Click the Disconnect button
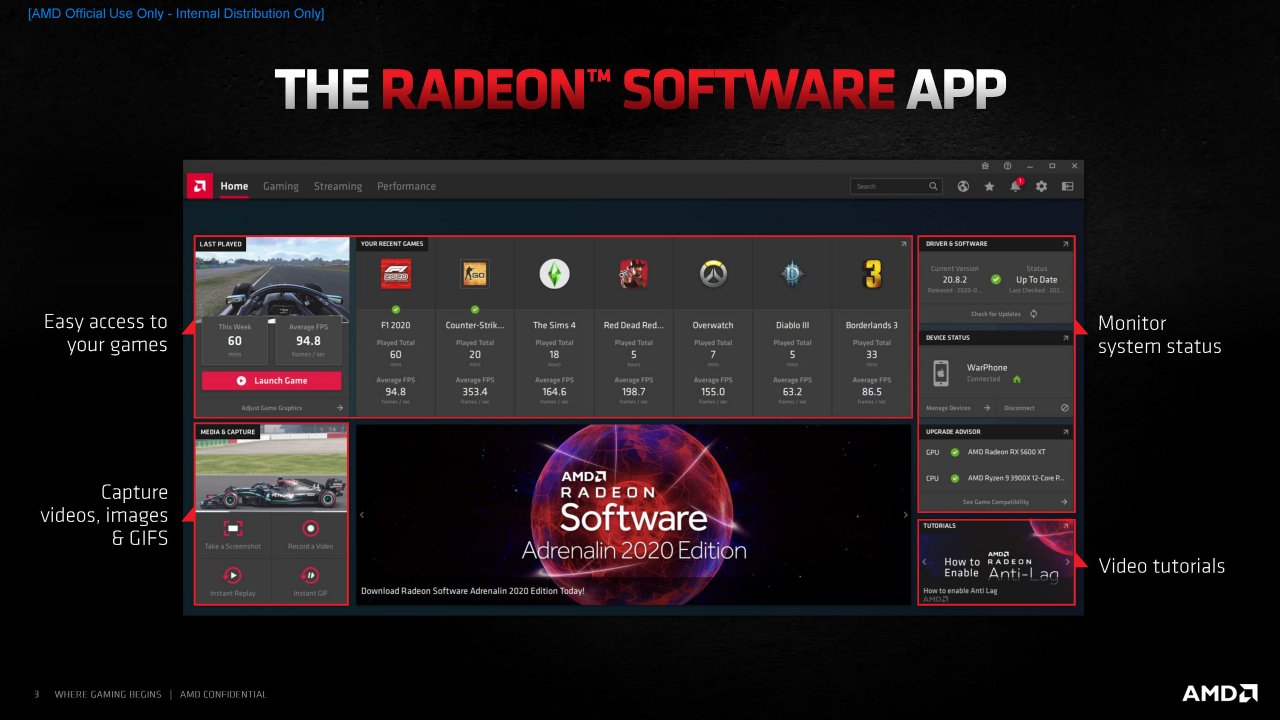 (x=1020, y=408)
